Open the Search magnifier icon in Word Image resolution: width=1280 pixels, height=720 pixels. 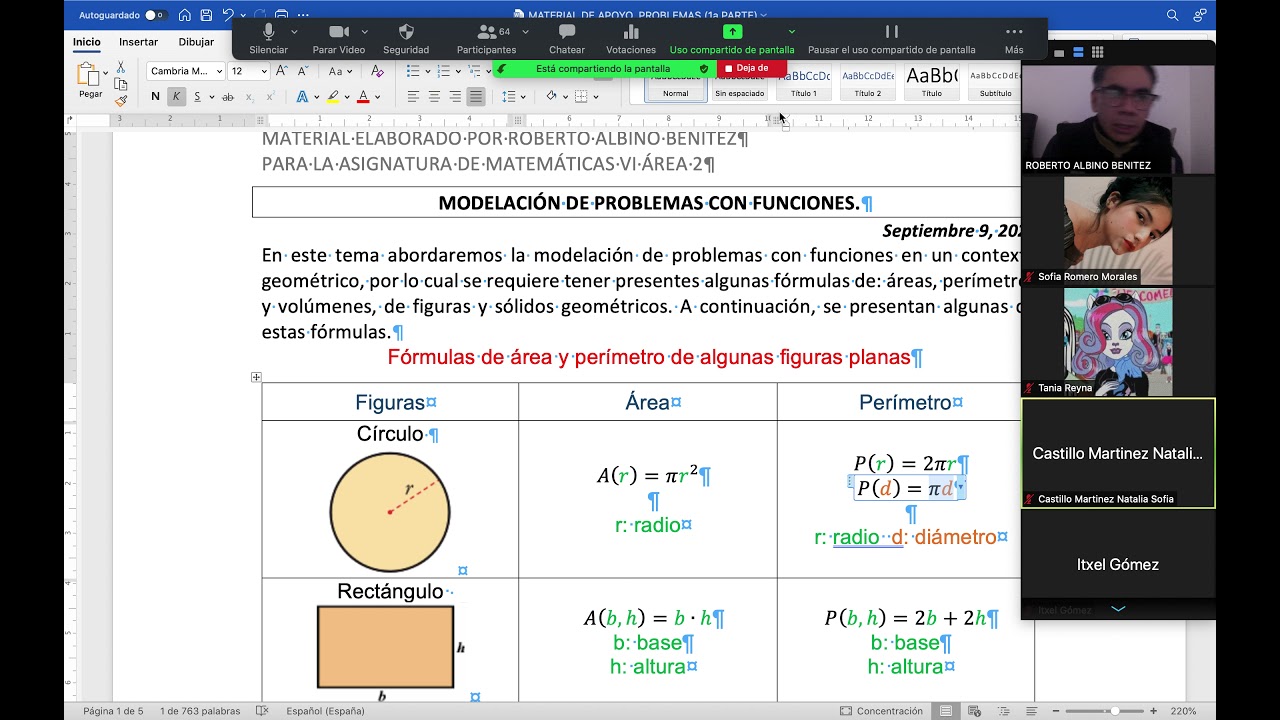[1173, 15]
